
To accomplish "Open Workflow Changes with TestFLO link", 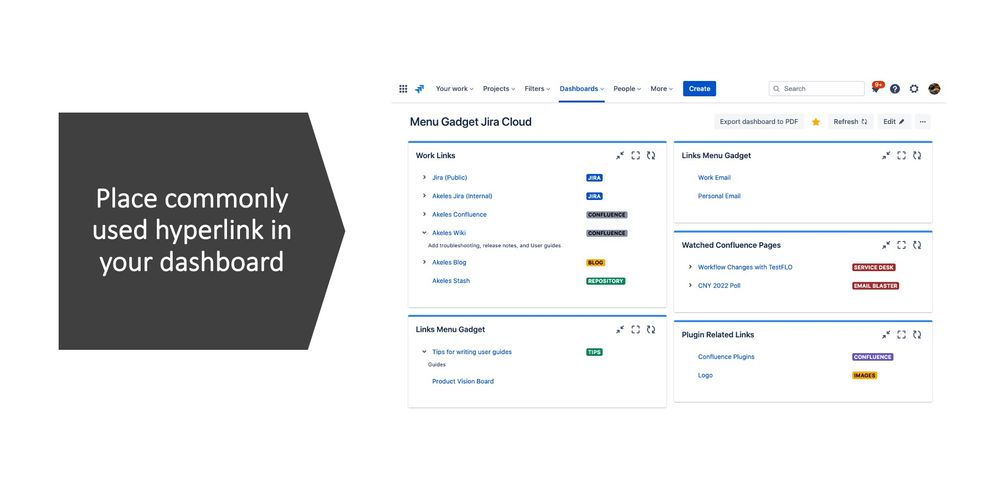I will point(745,267).
